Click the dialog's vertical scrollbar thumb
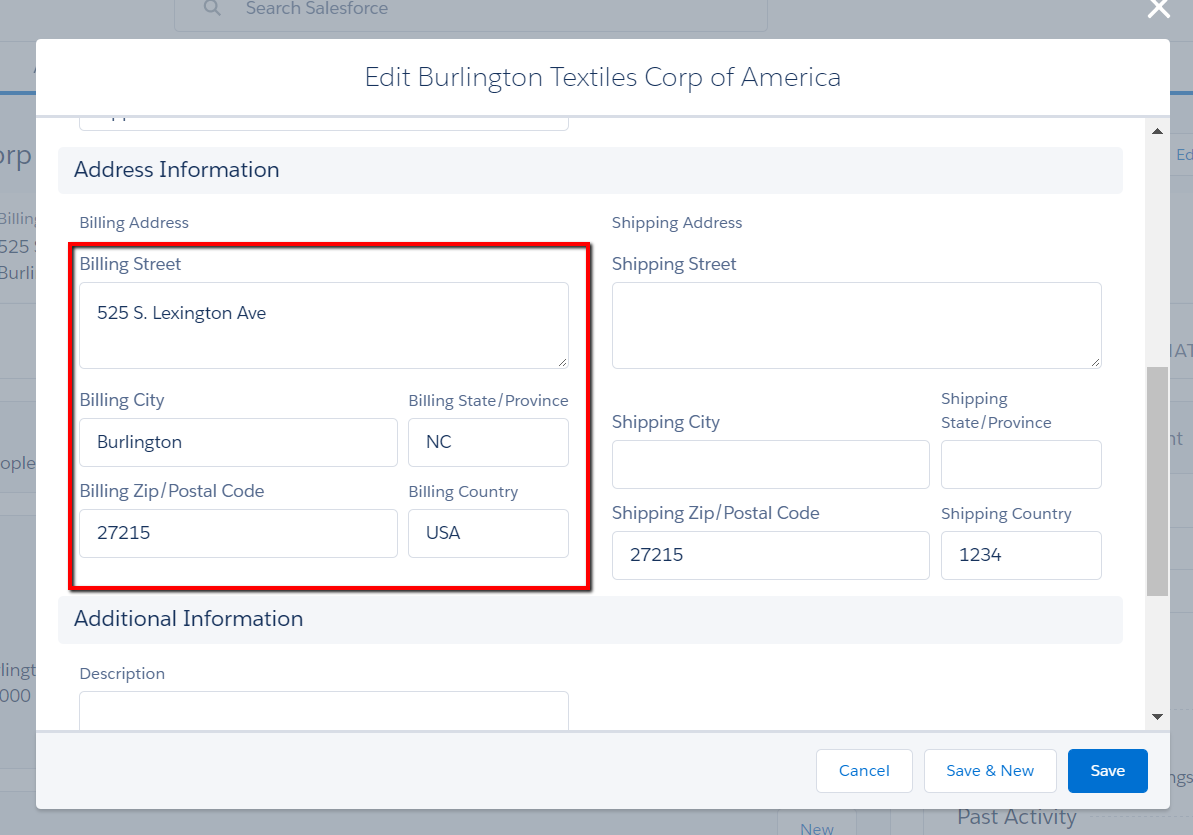 coord(1157,480)
